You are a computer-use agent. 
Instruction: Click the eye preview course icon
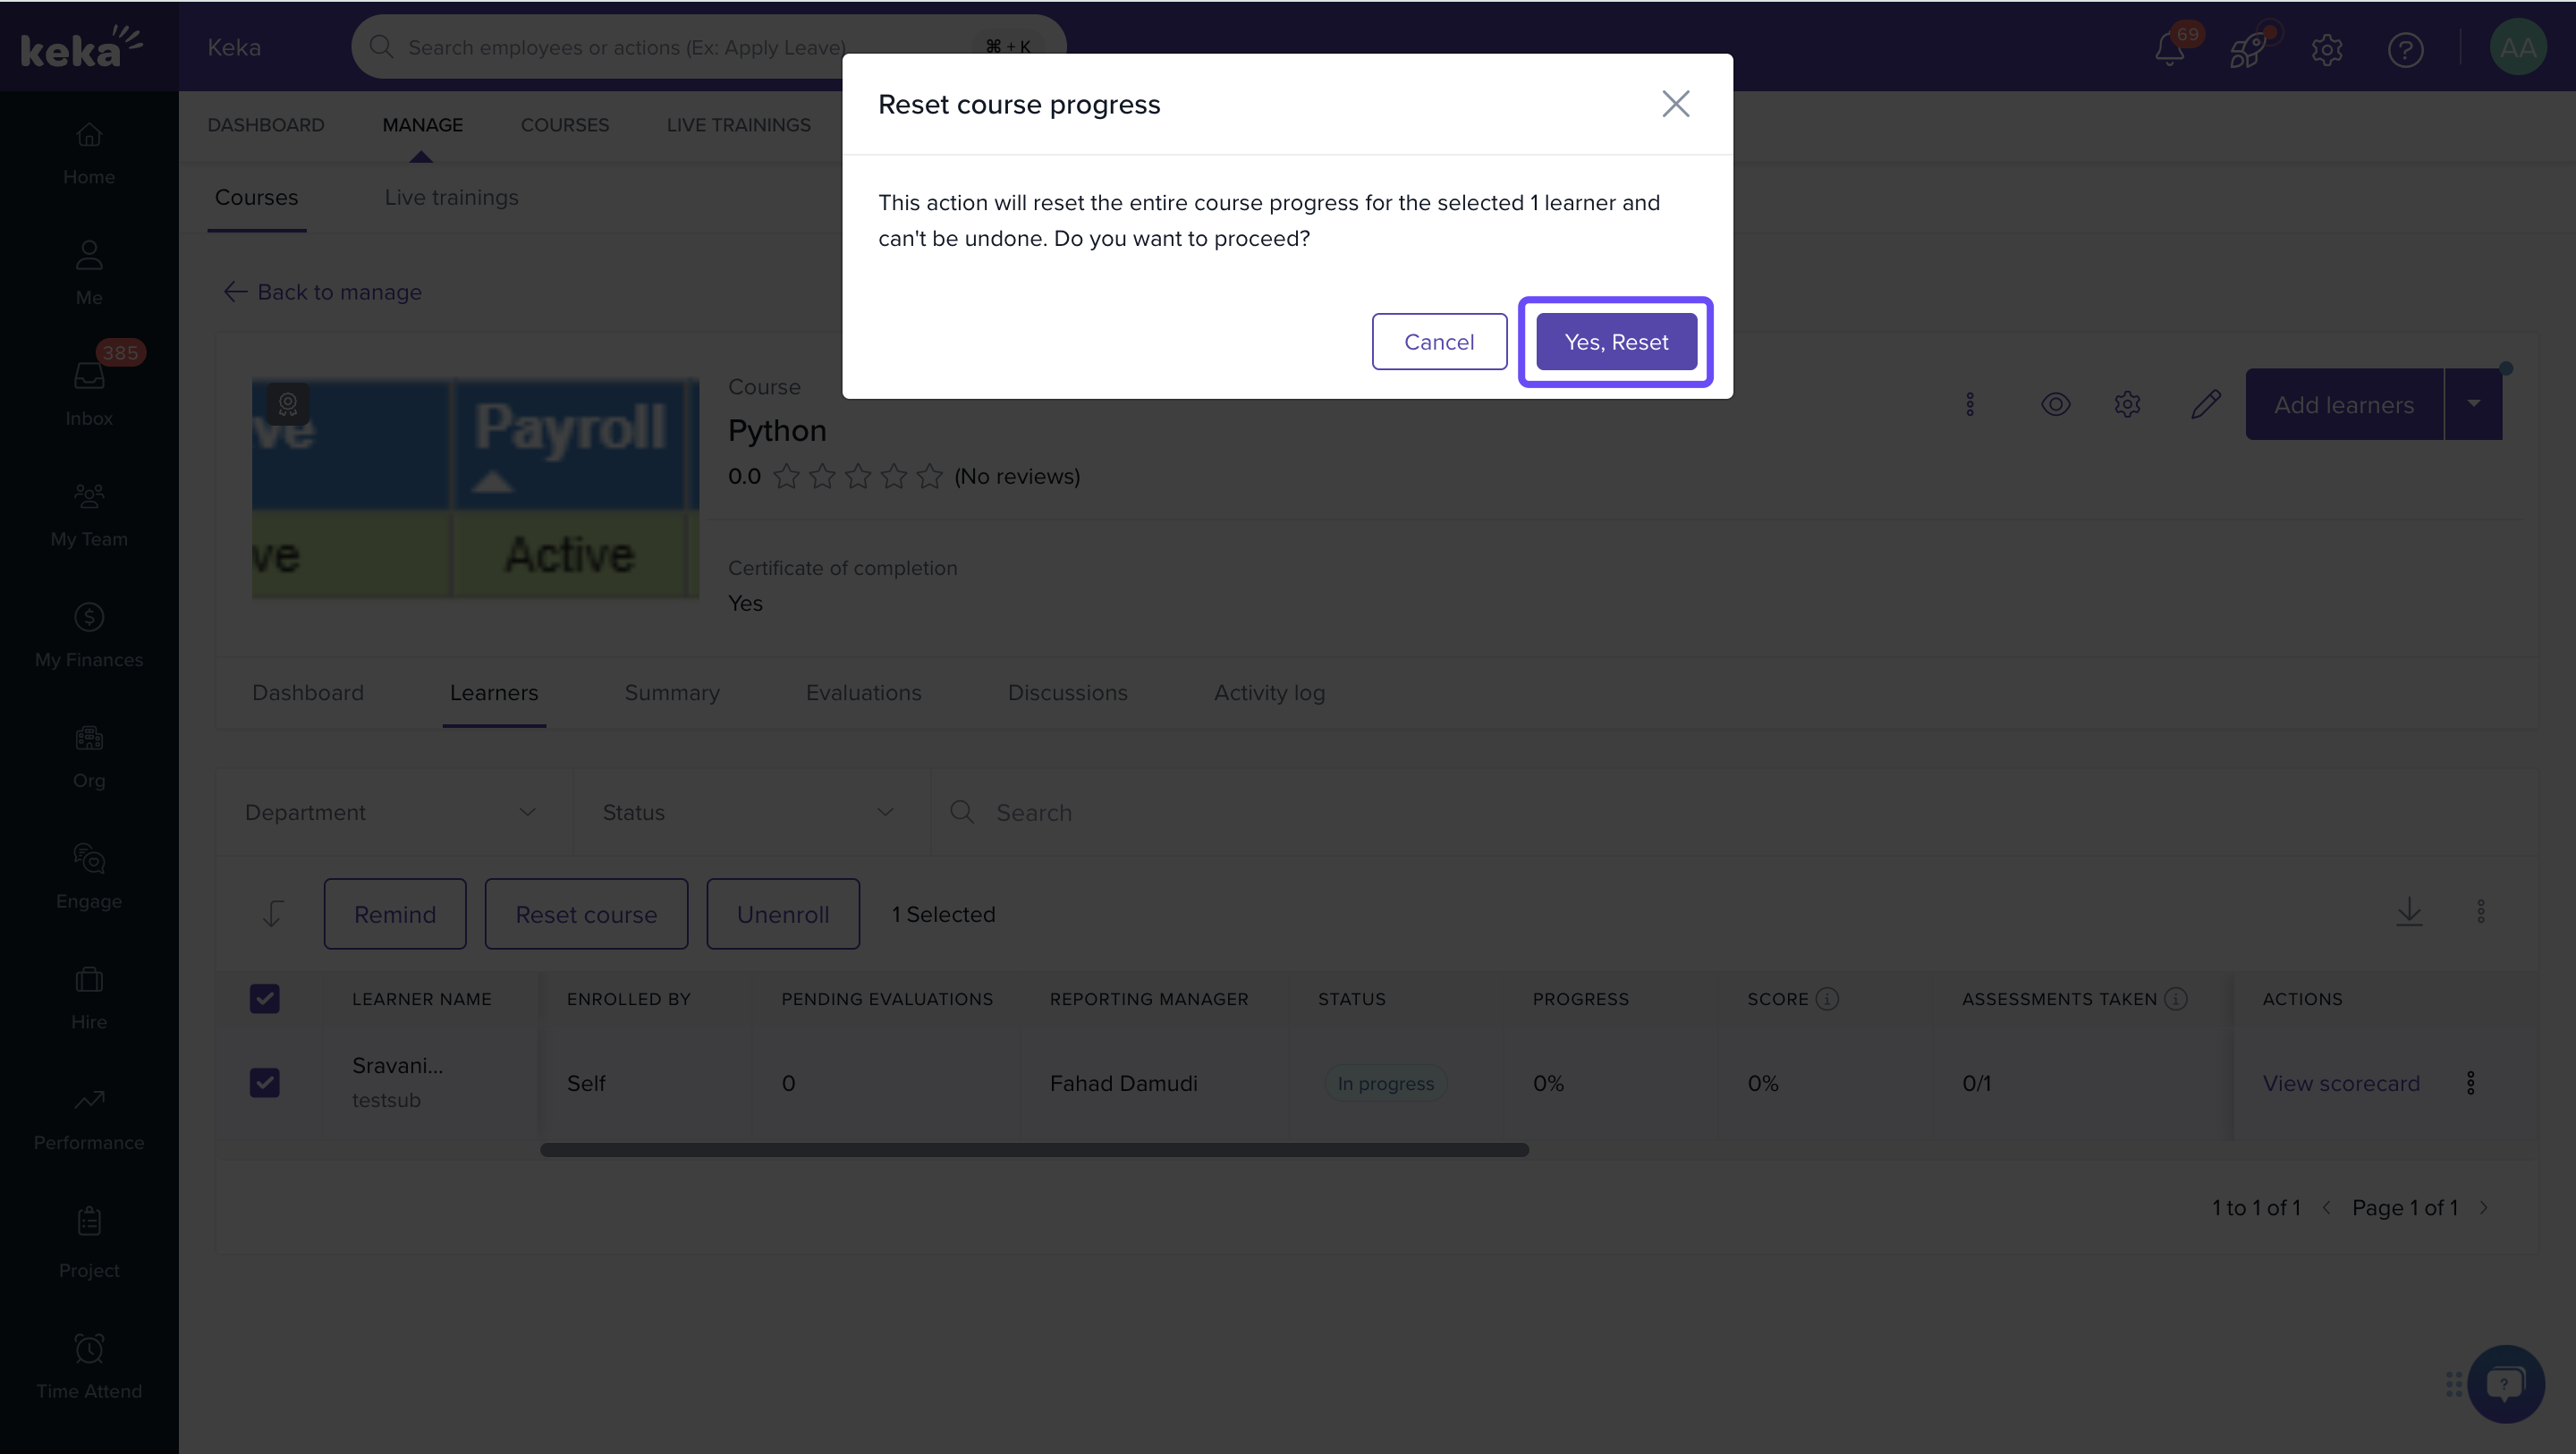(x=2055, y=404)
